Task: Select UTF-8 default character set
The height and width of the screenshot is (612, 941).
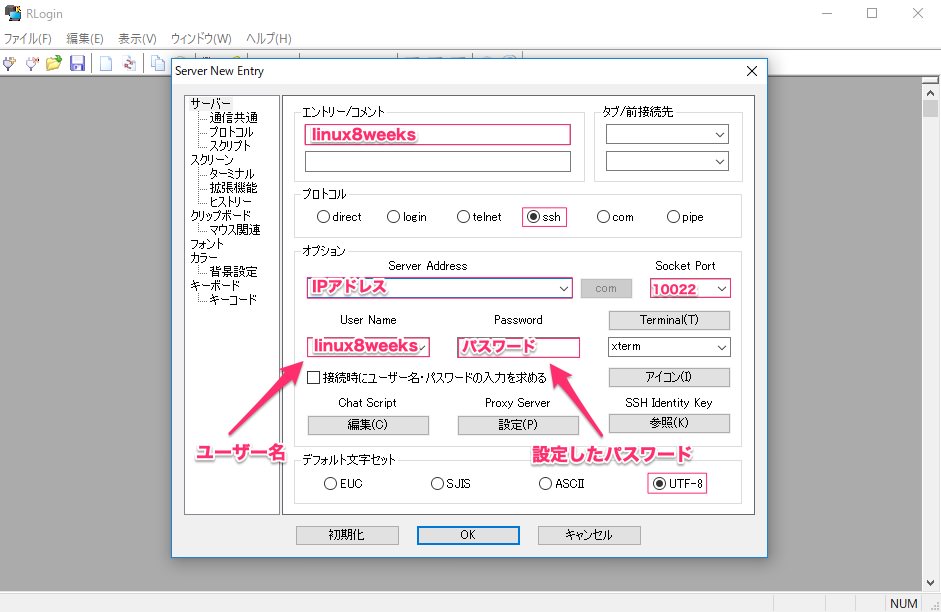Action: (x=677, y=484)
